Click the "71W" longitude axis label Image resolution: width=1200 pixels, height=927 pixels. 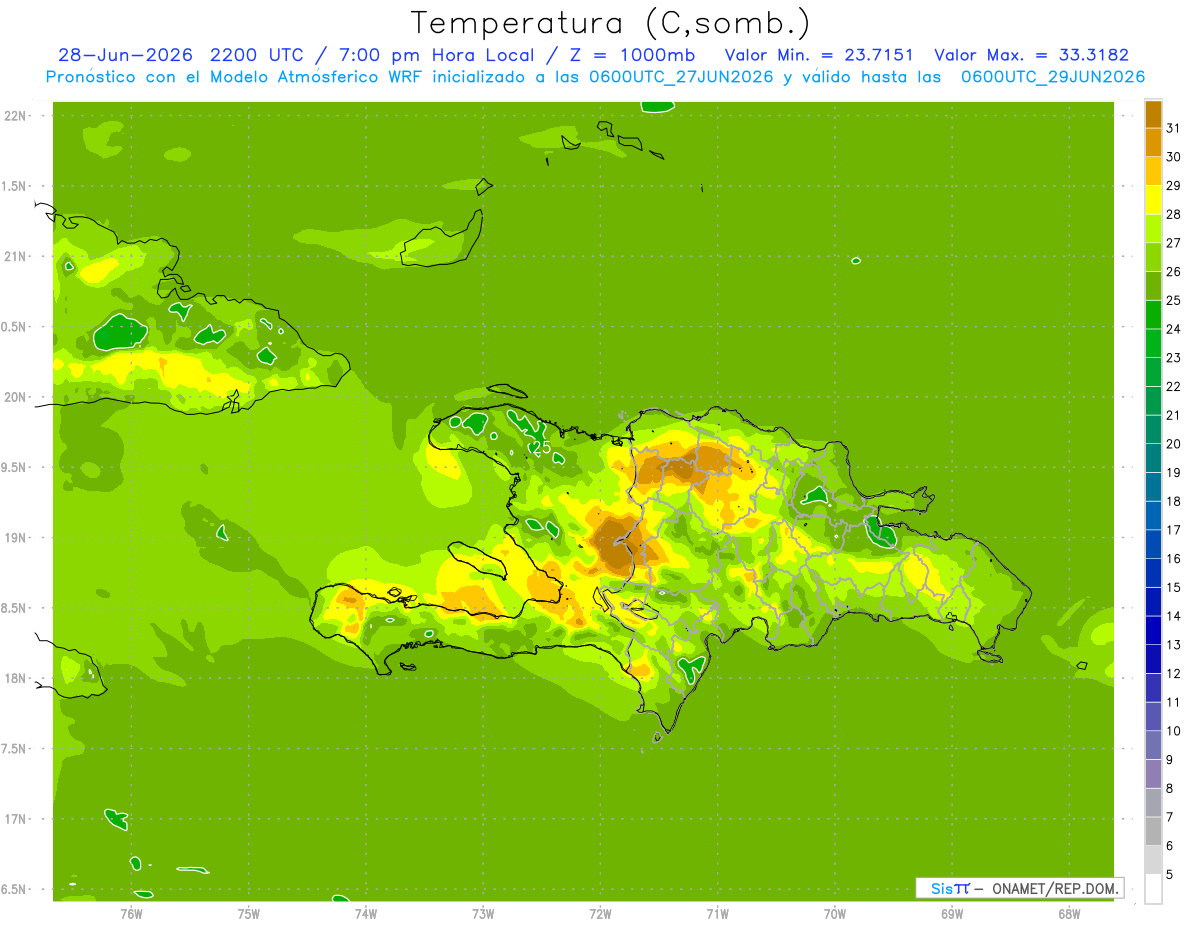717,914
